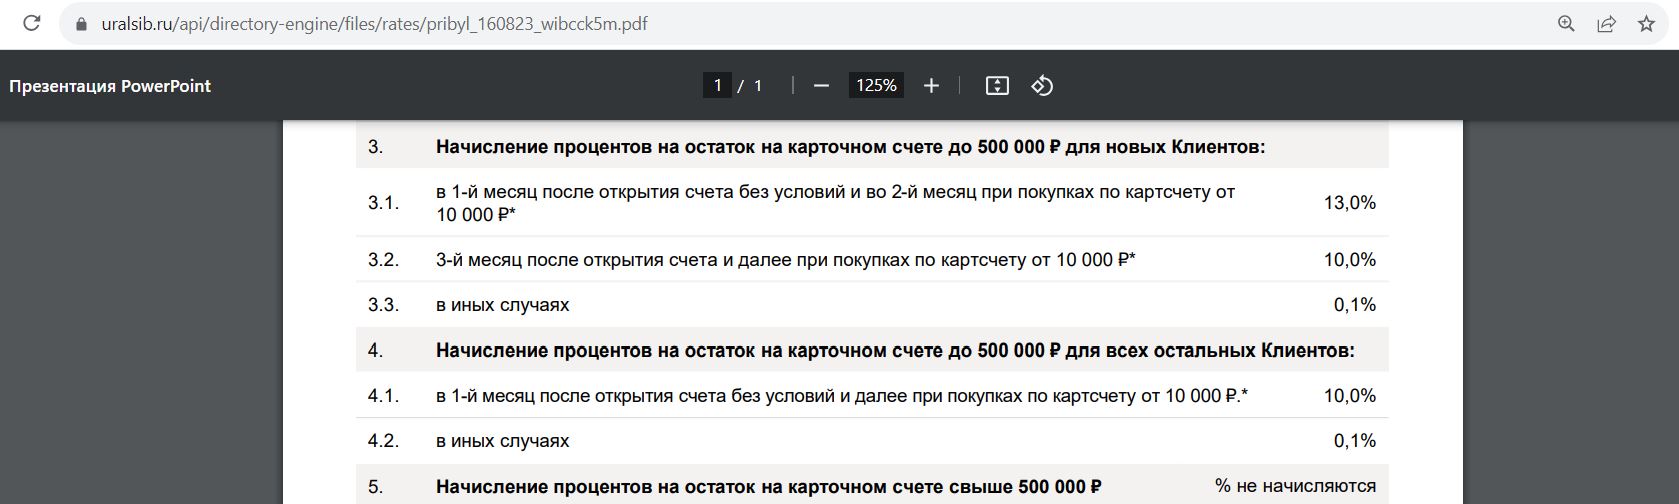Fit PDF to page button
Screen dimensions: 1679x504
pos(997,86)
